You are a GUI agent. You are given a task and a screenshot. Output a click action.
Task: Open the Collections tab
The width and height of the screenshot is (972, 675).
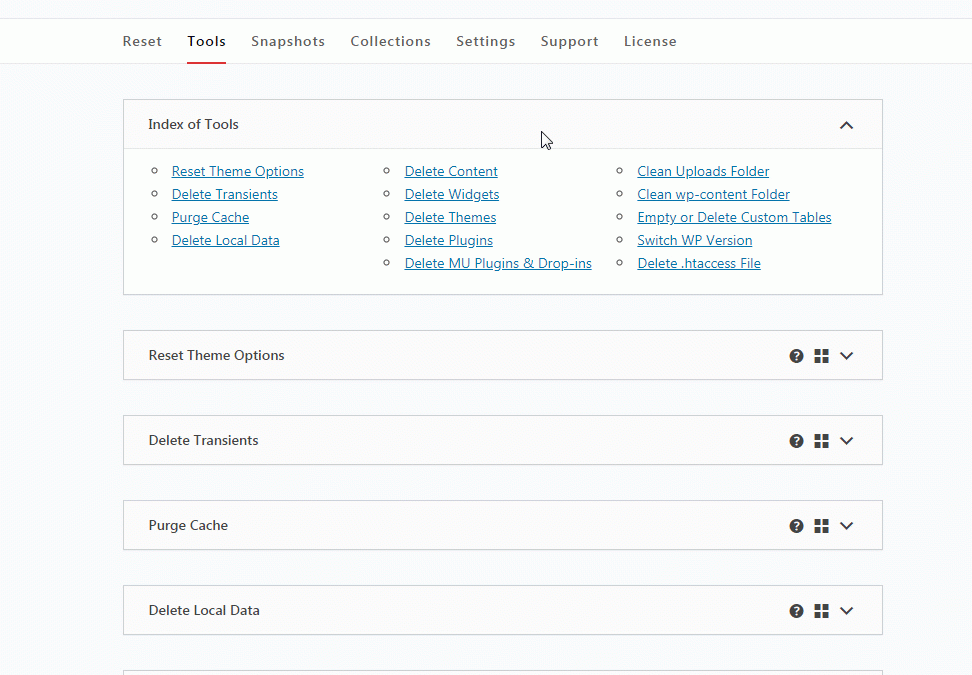tap(390, 41)
